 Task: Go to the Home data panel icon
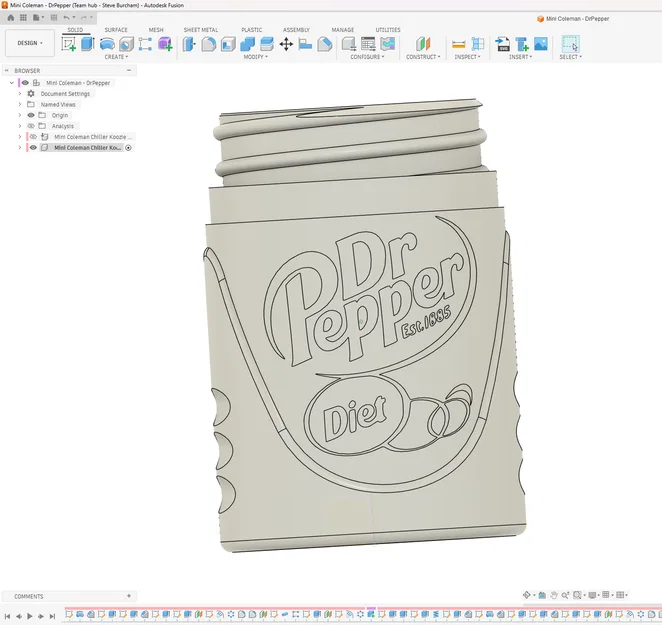(11, 18)
